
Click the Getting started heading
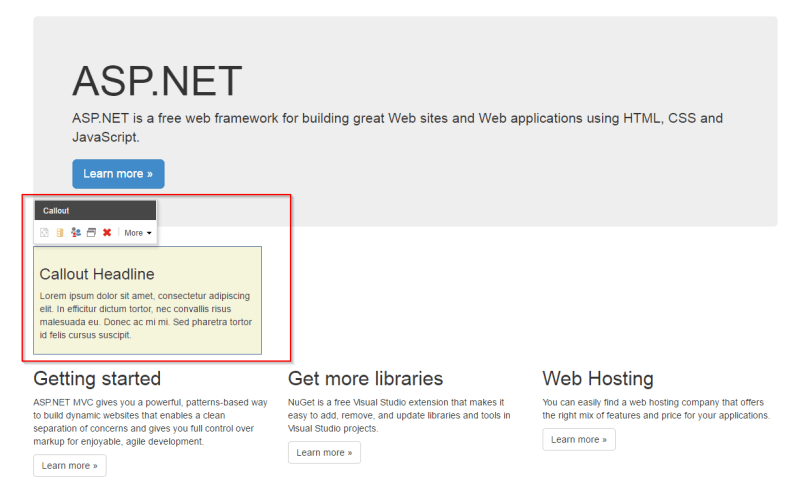97,379
